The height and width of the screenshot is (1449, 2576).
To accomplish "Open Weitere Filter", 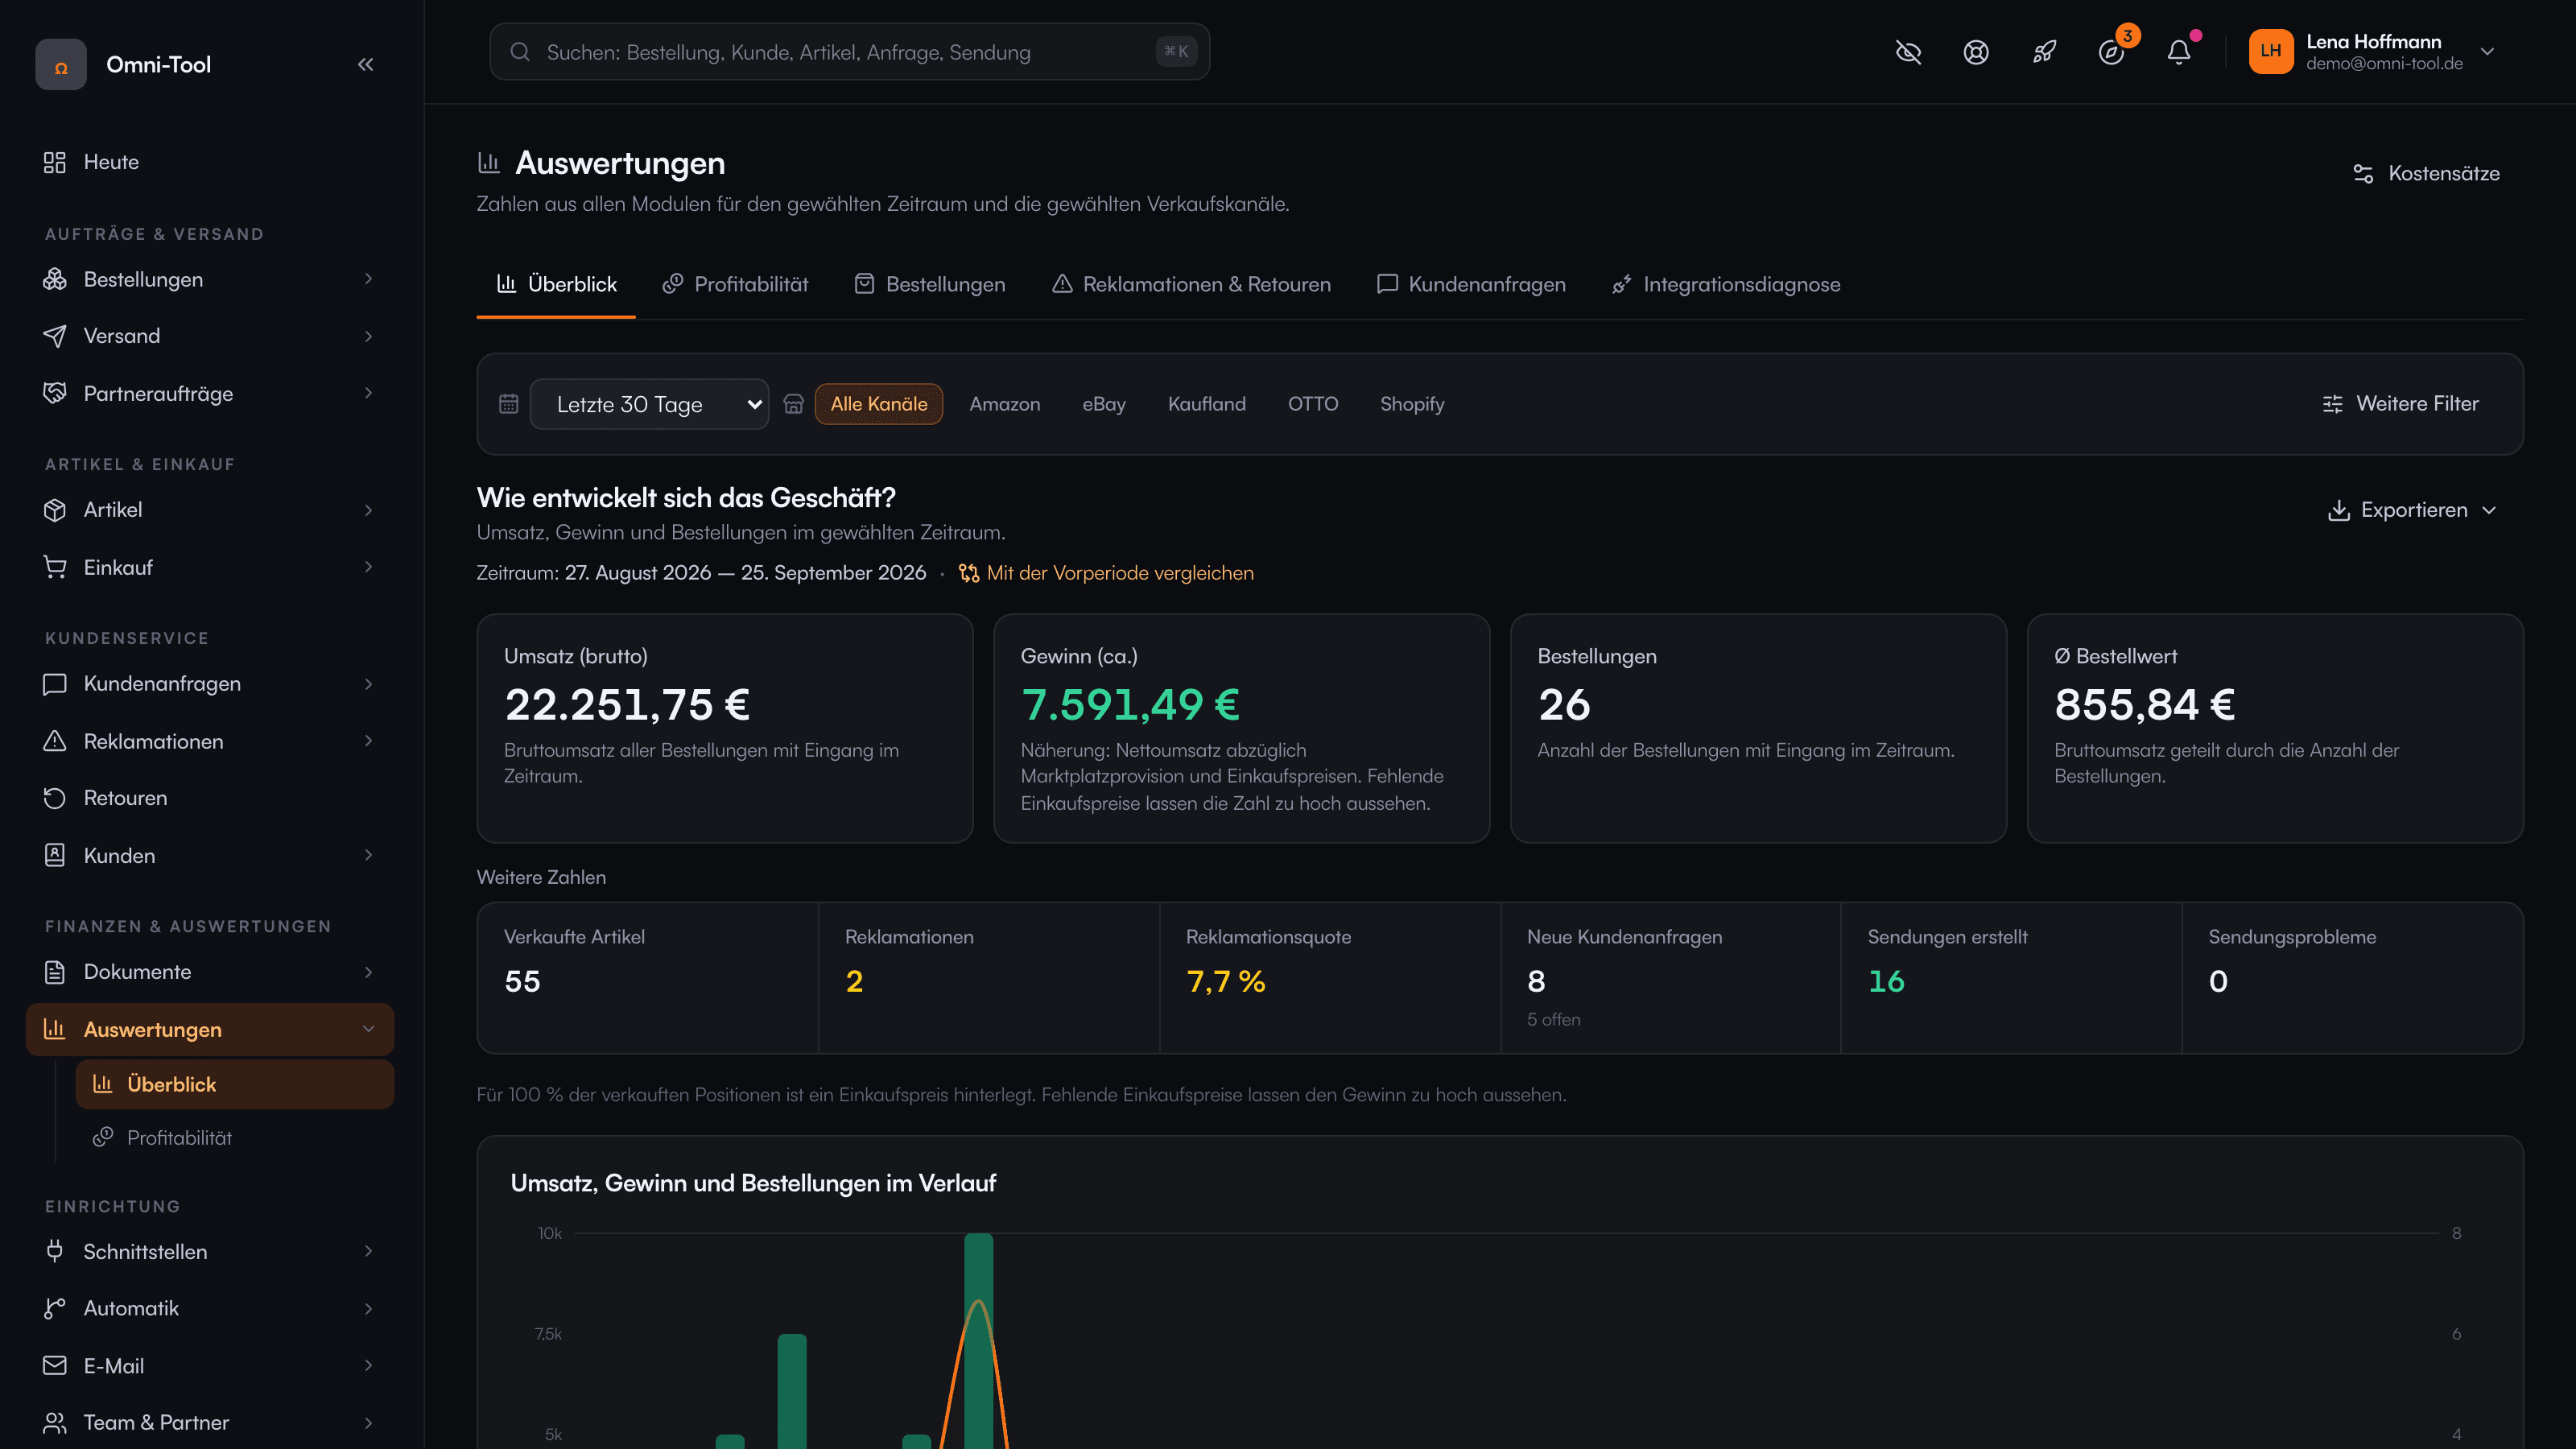I will pos(2401,404).
